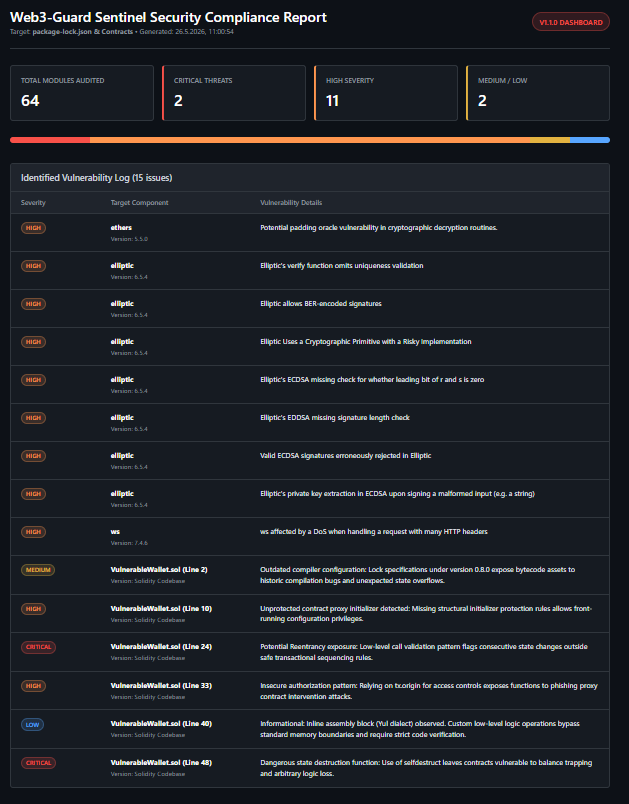Click the MEDIUM severity badge
The height and width of the screenshot is (804, 629).
38,570
